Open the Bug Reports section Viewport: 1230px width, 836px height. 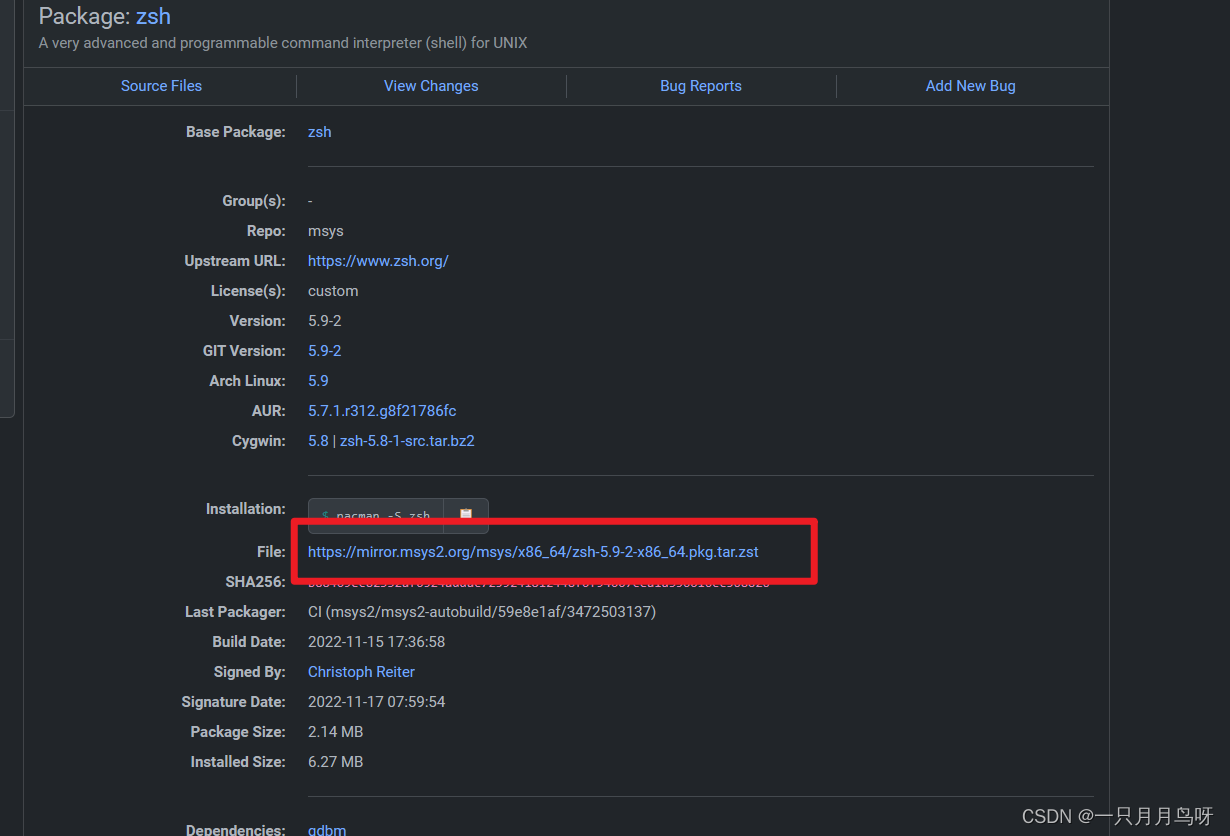(x=700, y=86)
